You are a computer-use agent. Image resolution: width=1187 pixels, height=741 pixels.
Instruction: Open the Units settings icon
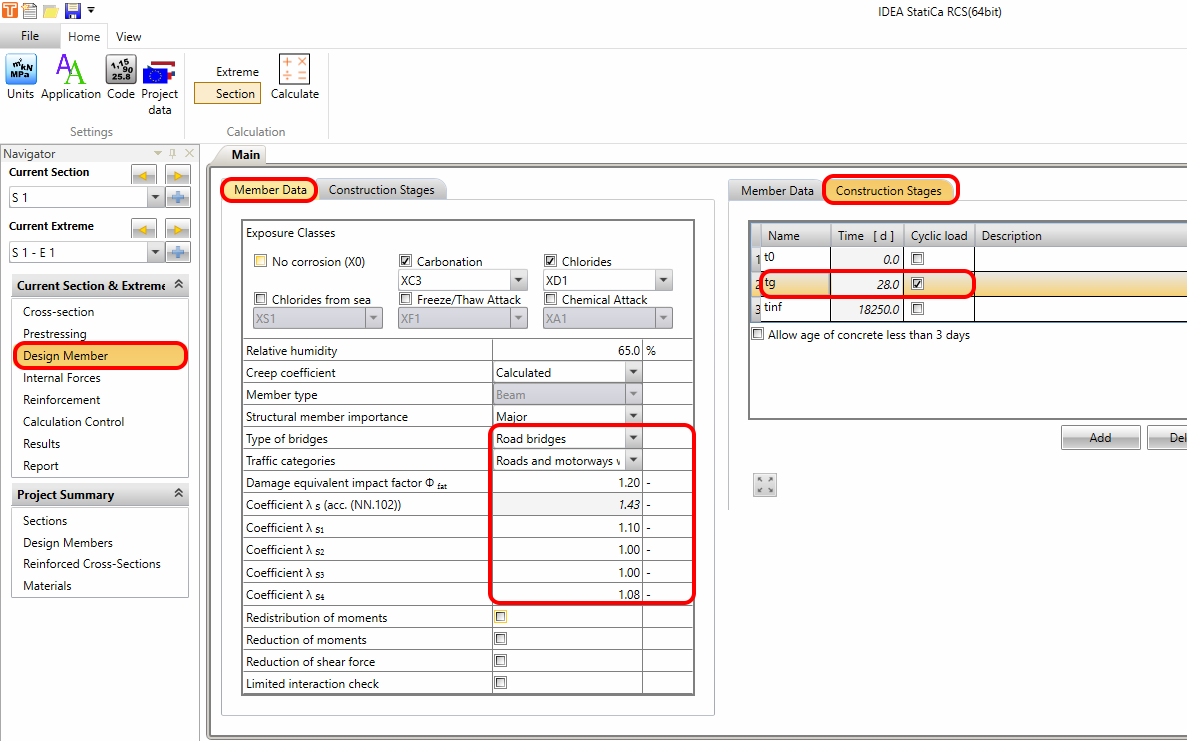[20, 70]
